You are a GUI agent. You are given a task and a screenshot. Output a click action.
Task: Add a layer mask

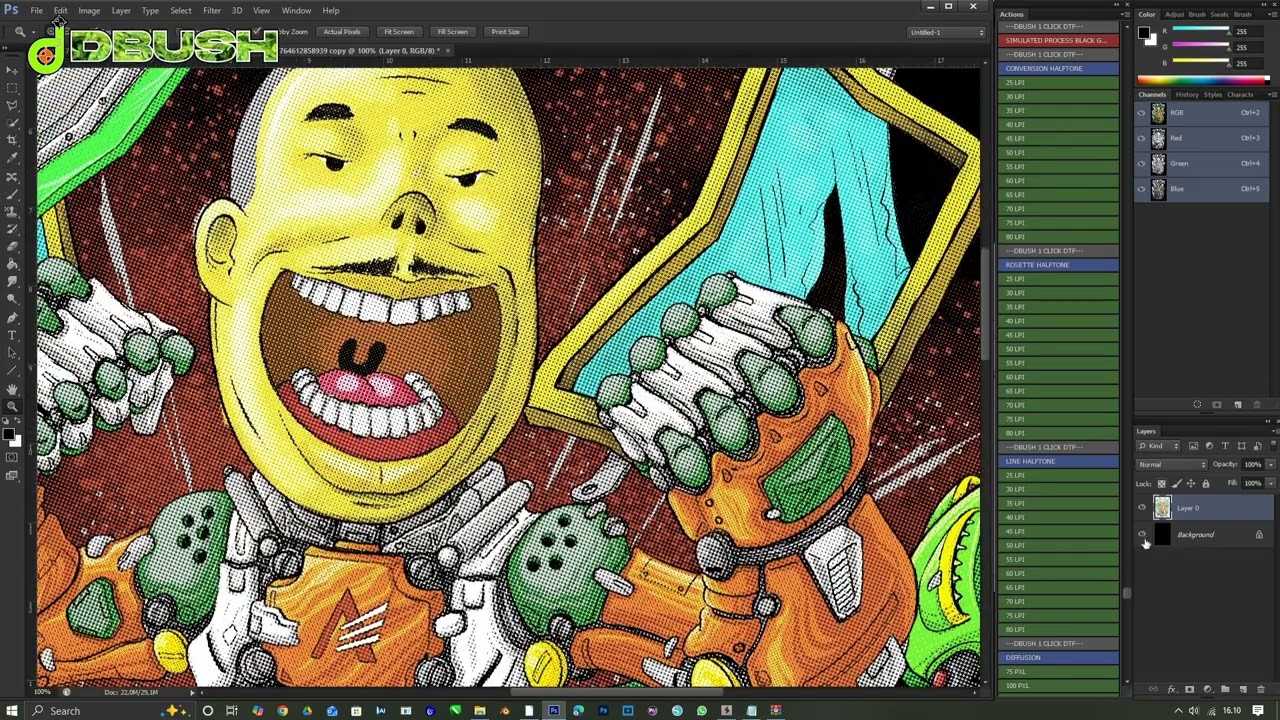point(1189,689)
